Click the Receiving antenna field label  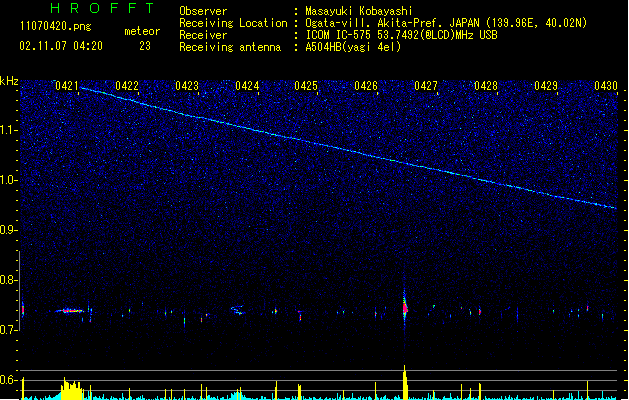click(x=230, y=47)
